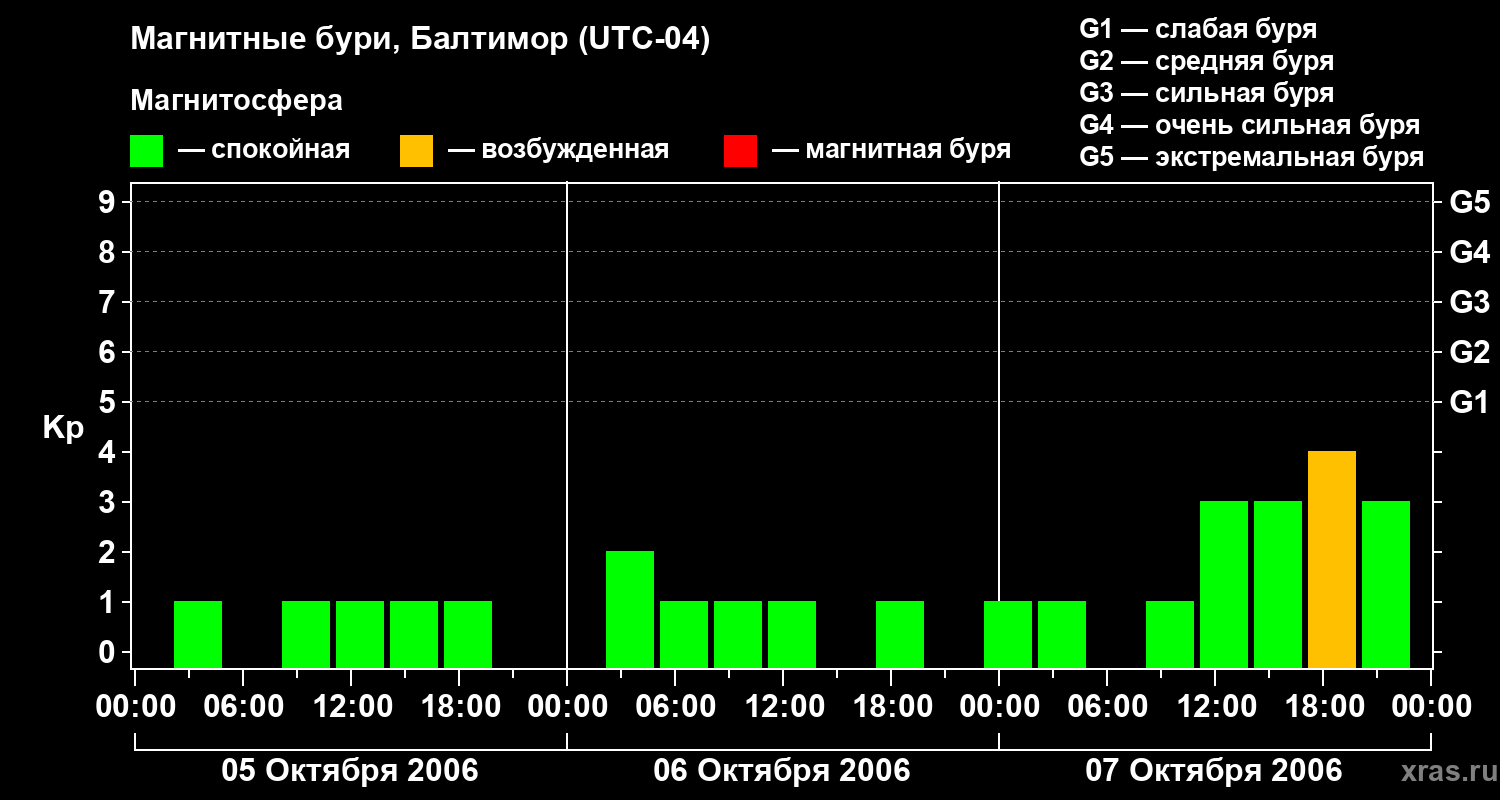Click the '12:00' time label for 06 October

pos(783,706)
